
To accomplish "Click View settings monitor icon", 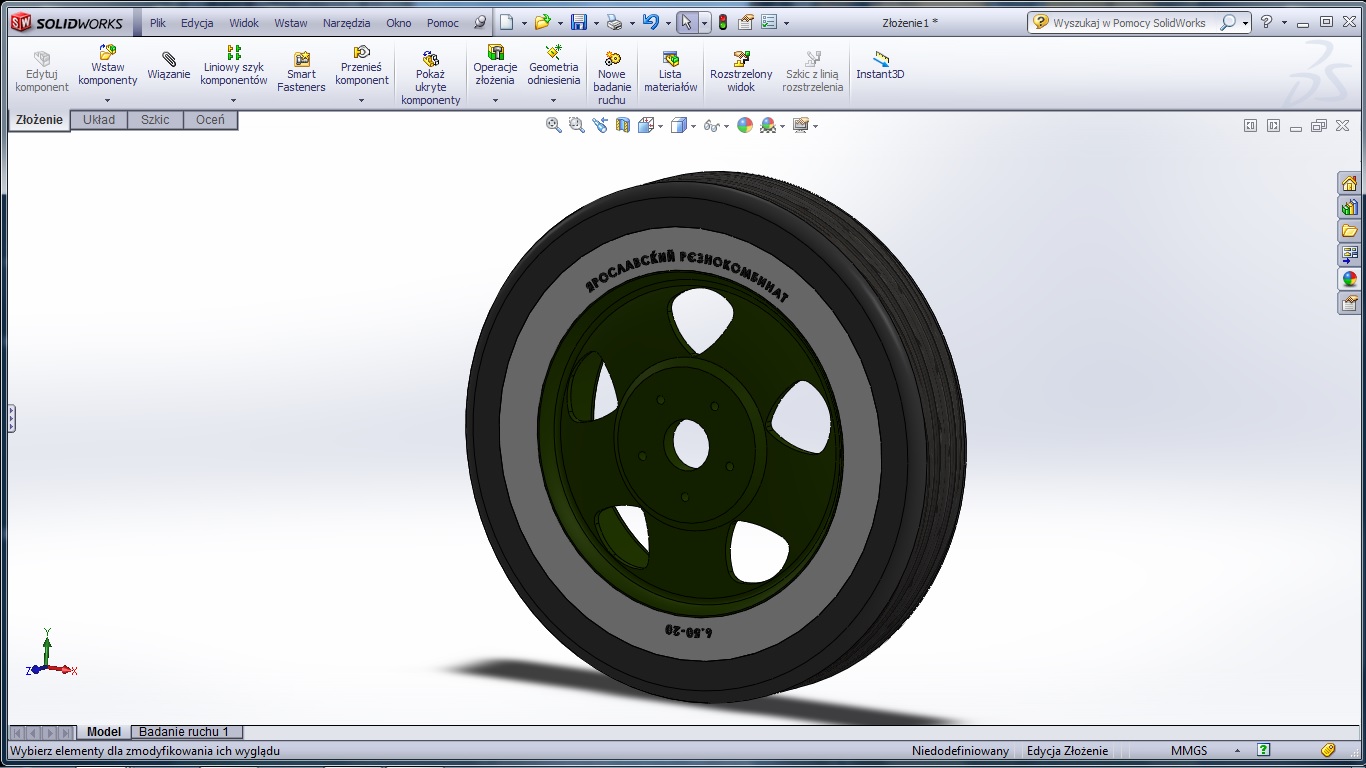I will pos(800,125).
